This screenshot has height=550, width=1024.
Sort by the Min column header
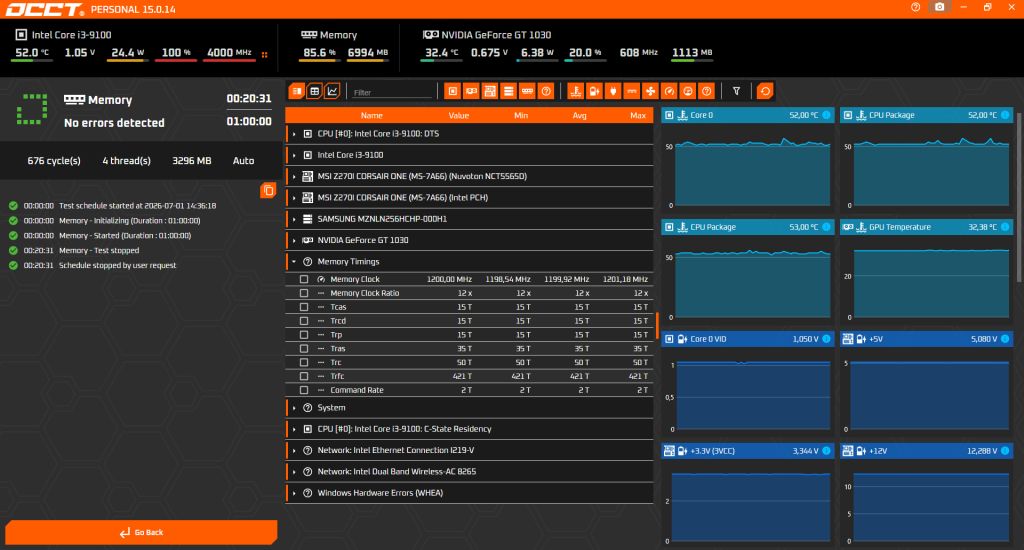[520, 116]
